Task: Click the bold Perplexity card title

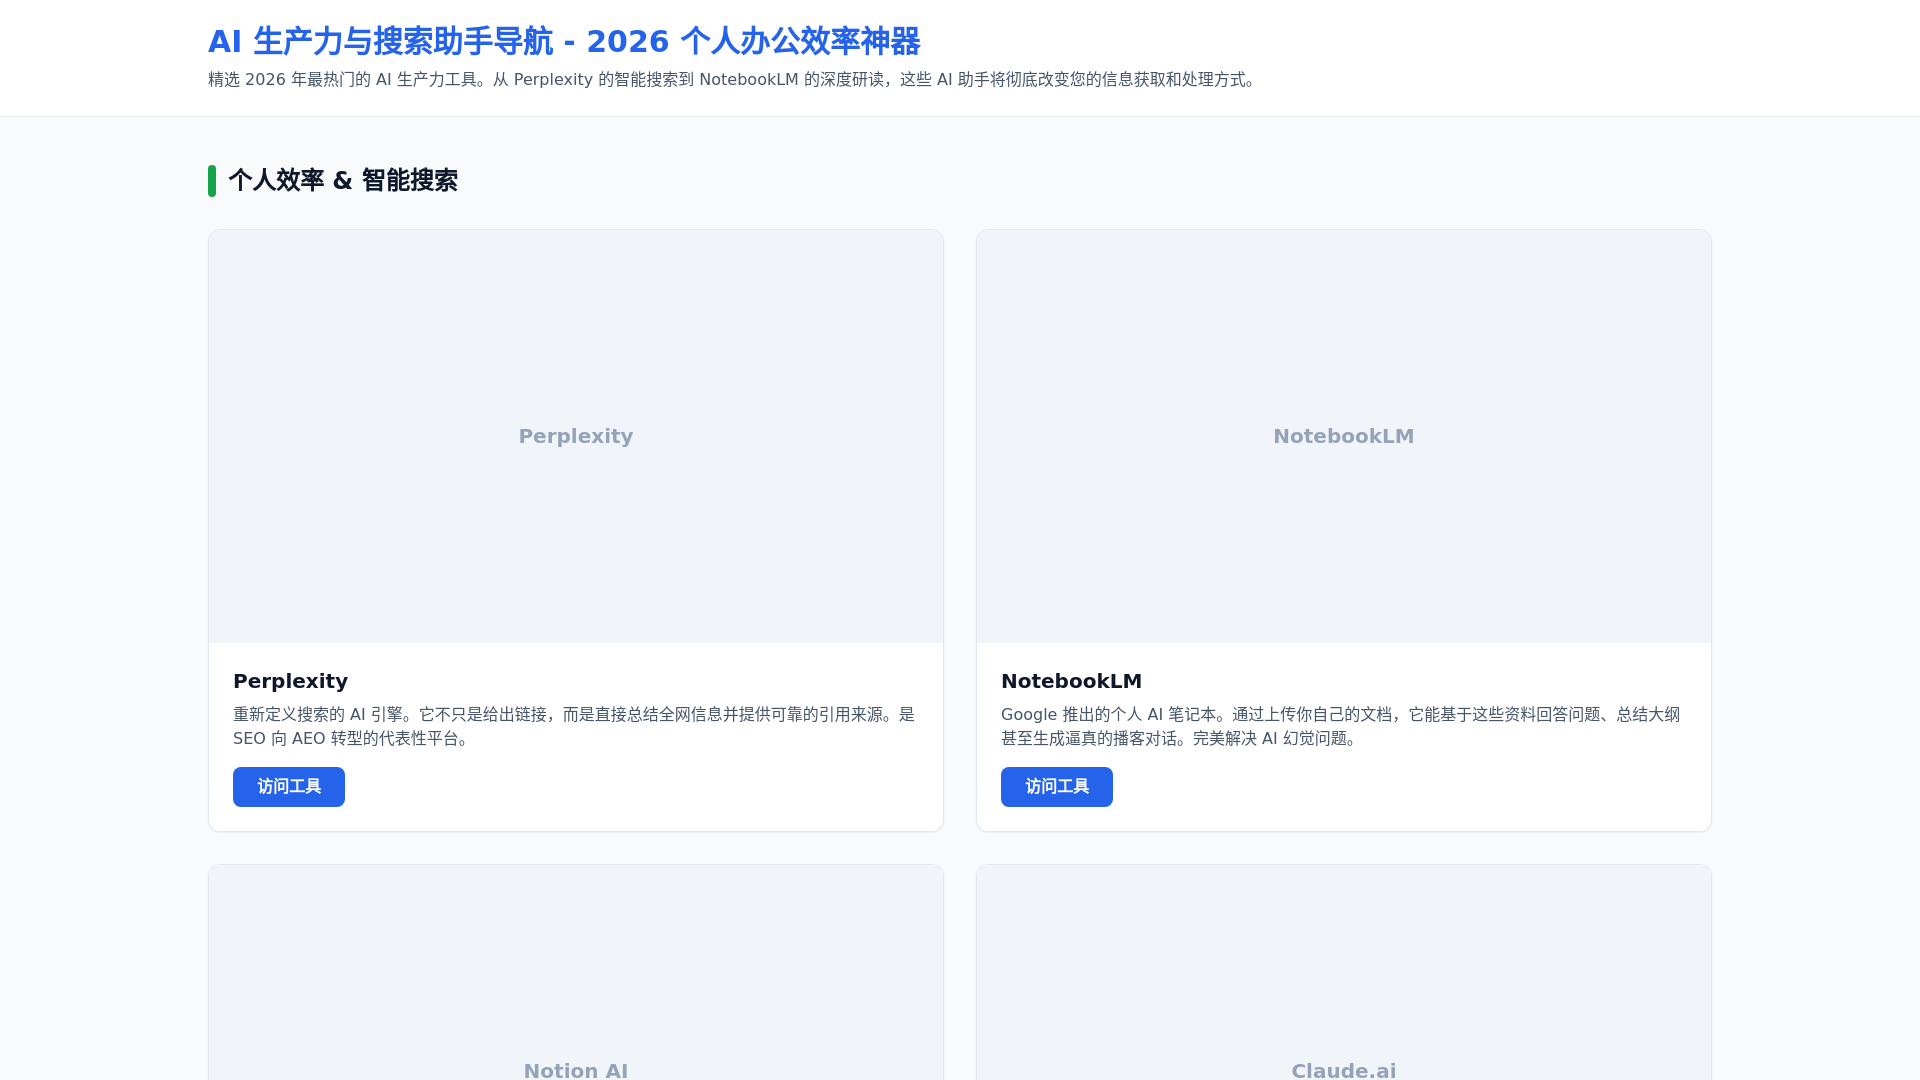Action: (x=290, y=681)
